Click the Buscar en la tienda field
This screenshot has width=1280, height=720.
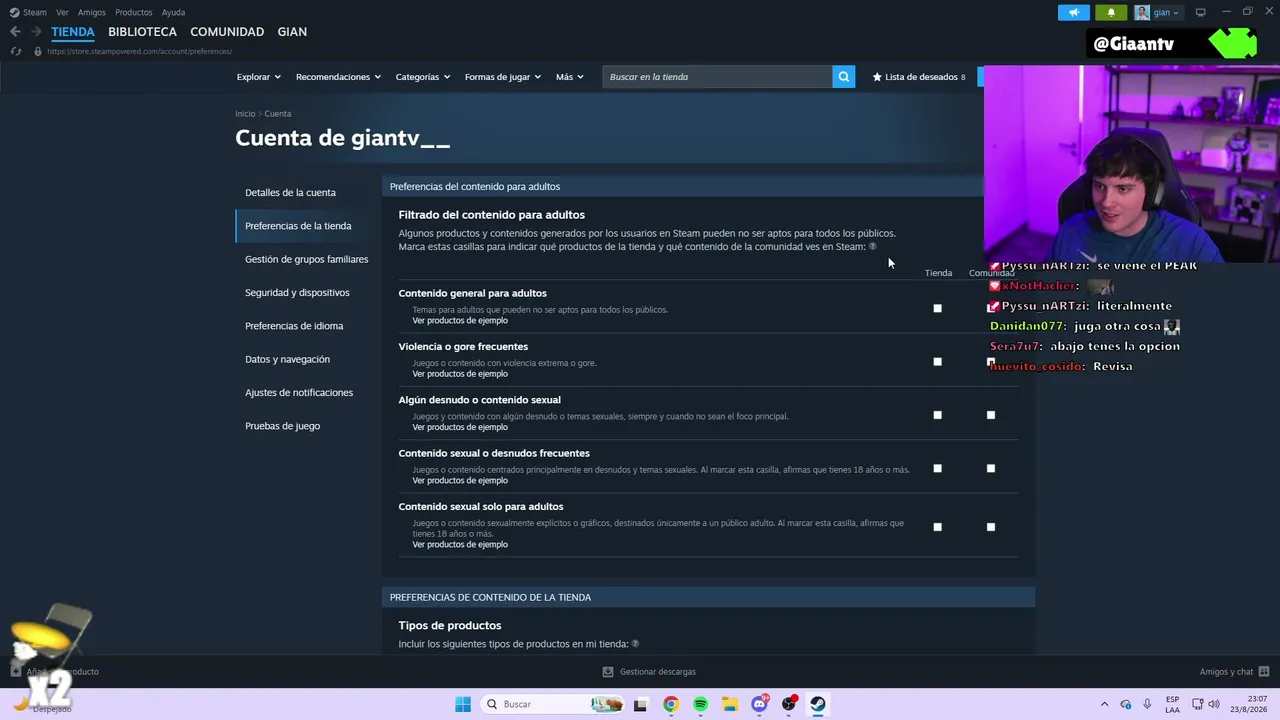point(717,77)
